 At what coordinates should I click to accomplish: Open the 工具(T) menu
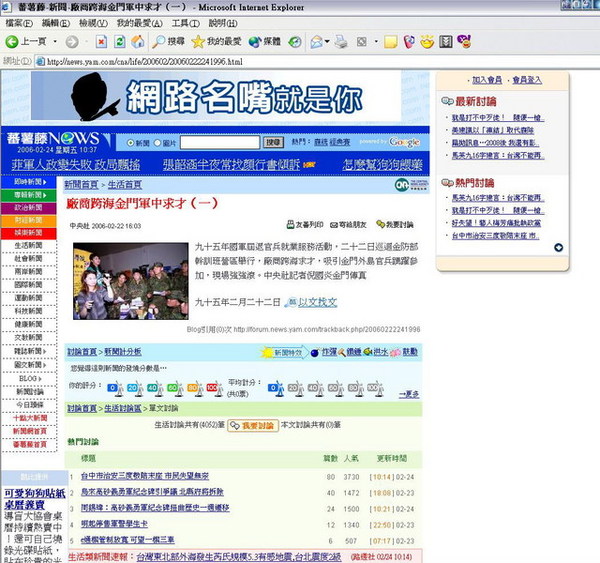click(x=186, y=23)
